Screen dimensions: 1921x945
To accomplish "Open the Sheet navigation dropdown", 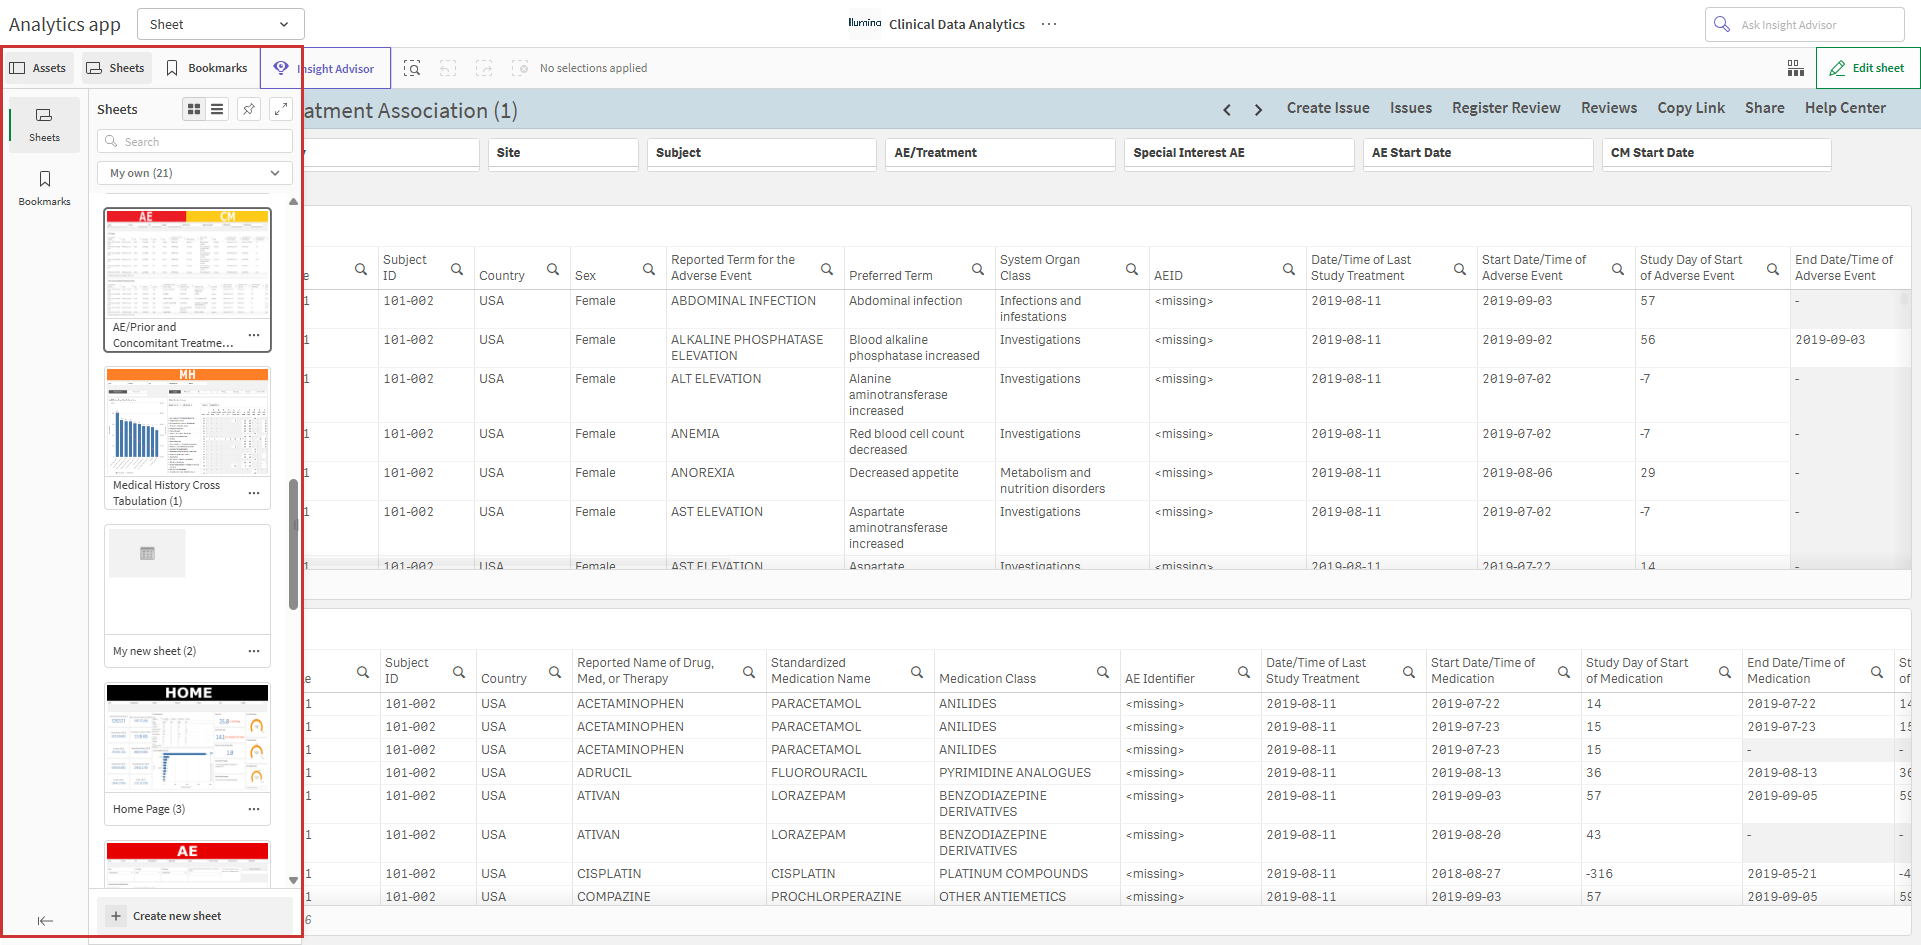I will coord(220,24).
